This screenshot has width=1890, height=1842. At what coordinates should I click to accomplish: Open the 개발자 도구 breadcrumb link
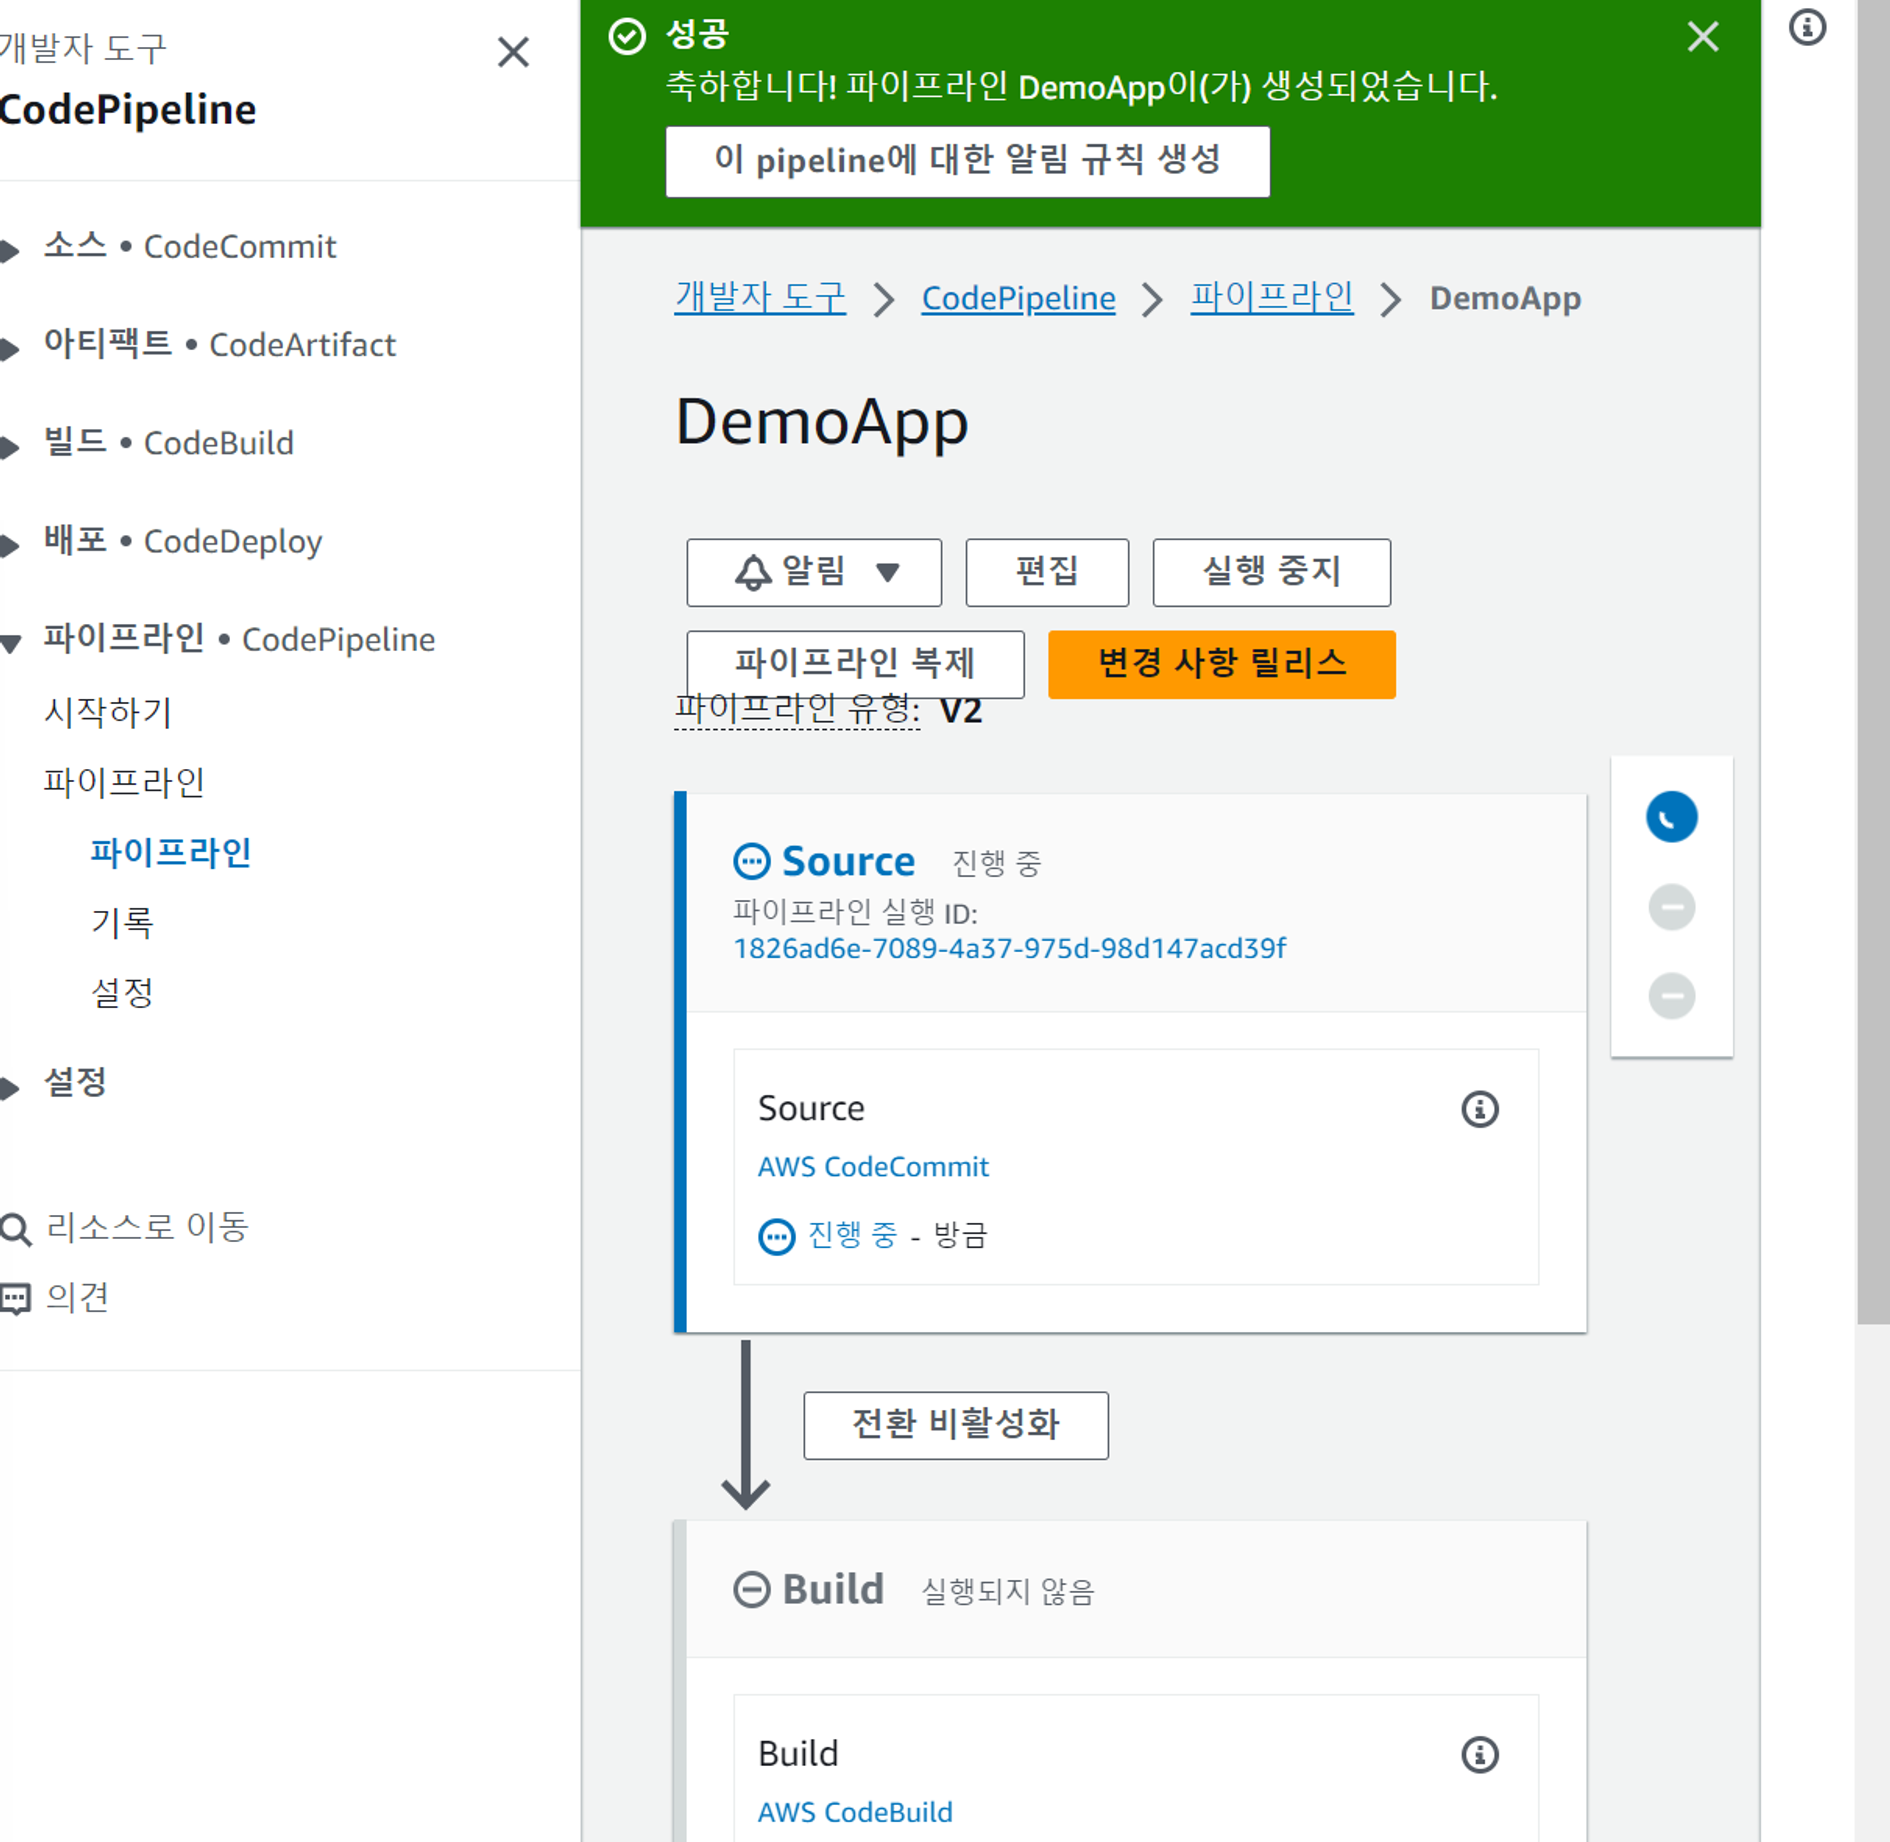point(760,298)
